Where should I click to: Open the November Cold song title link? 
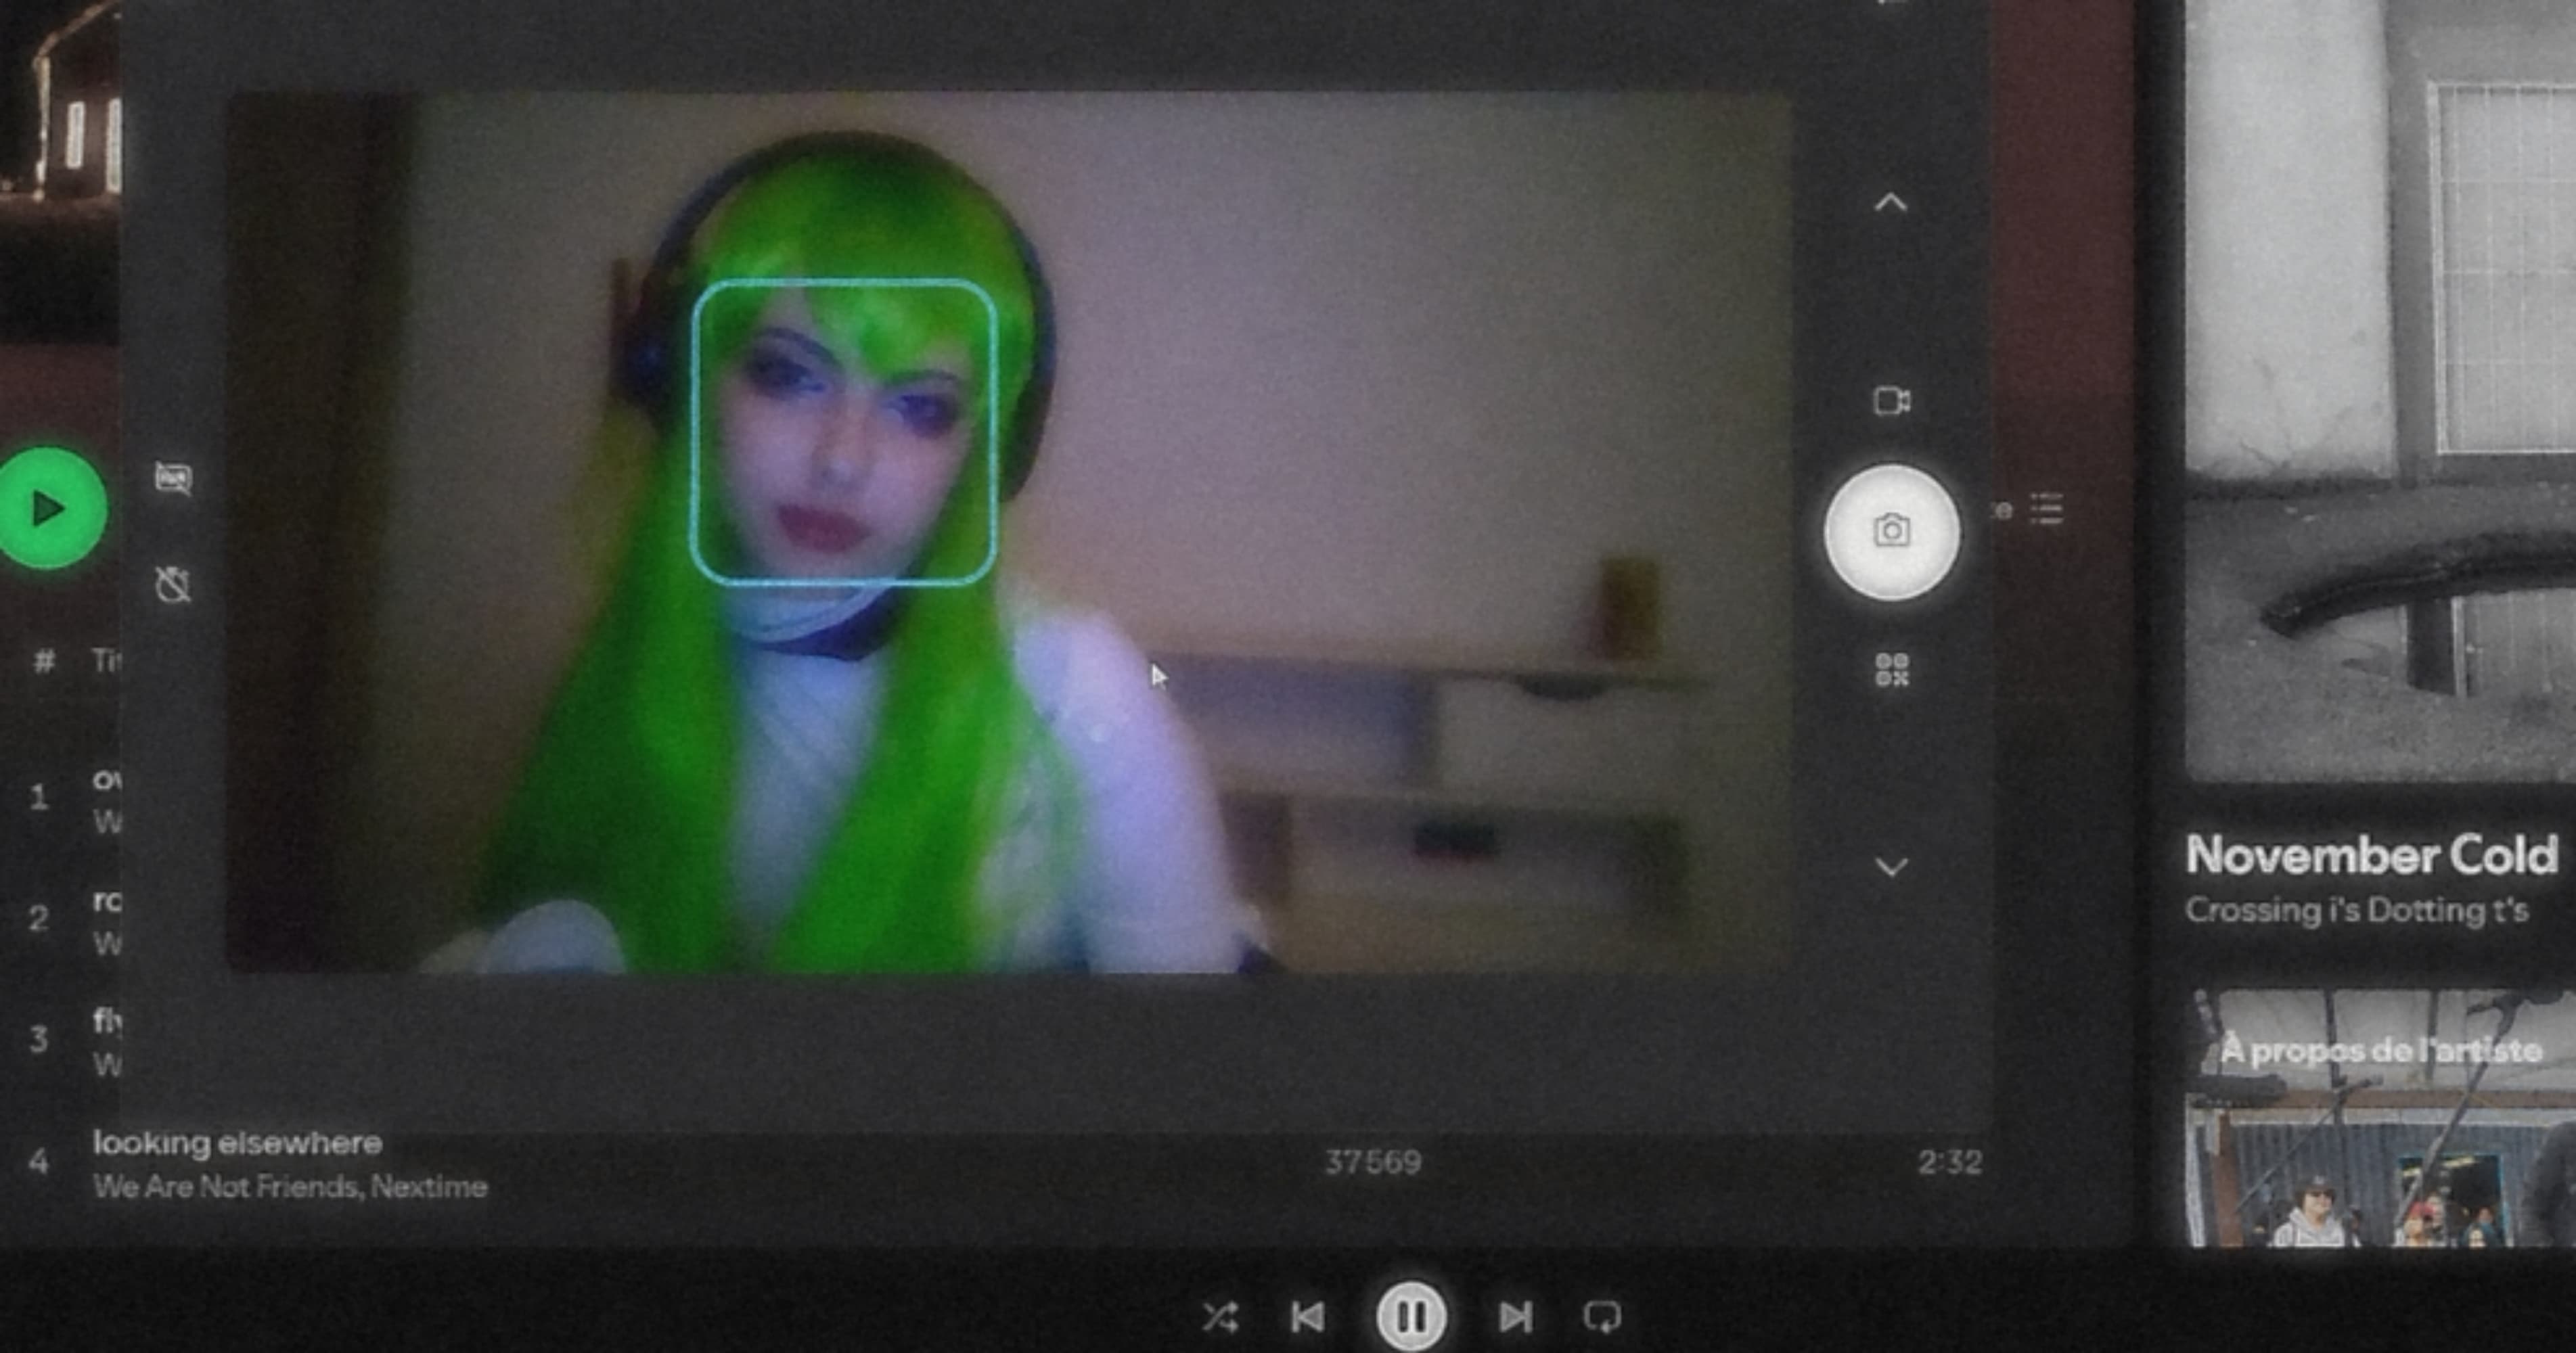point(2370,856)
